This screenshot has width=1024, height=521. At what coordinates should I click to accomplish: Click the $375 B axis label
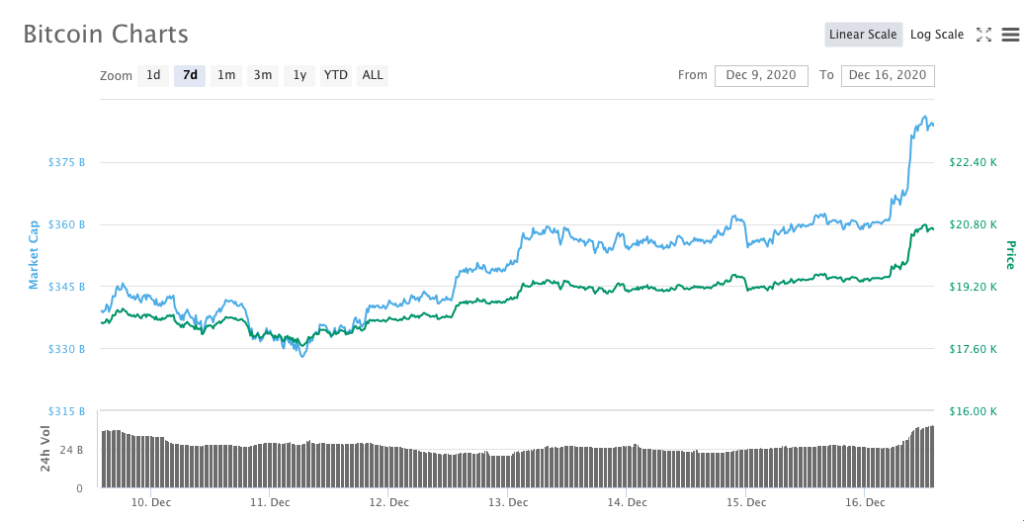pos(67,162)
